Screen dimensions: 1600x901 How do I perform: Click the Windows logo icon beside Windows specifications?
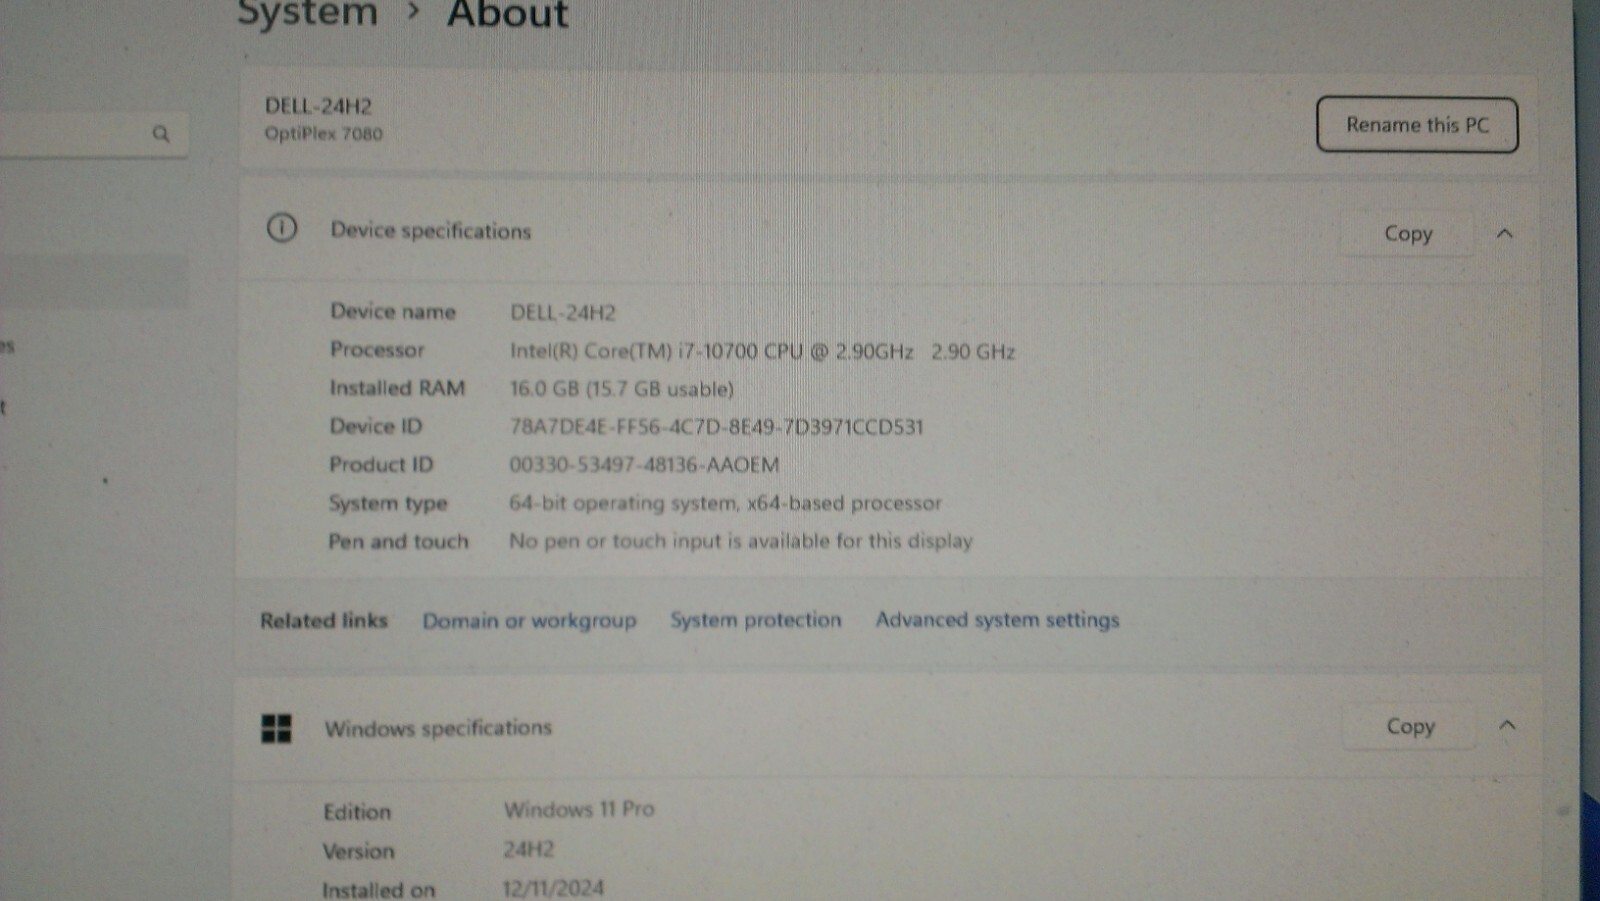click(276, 728)
